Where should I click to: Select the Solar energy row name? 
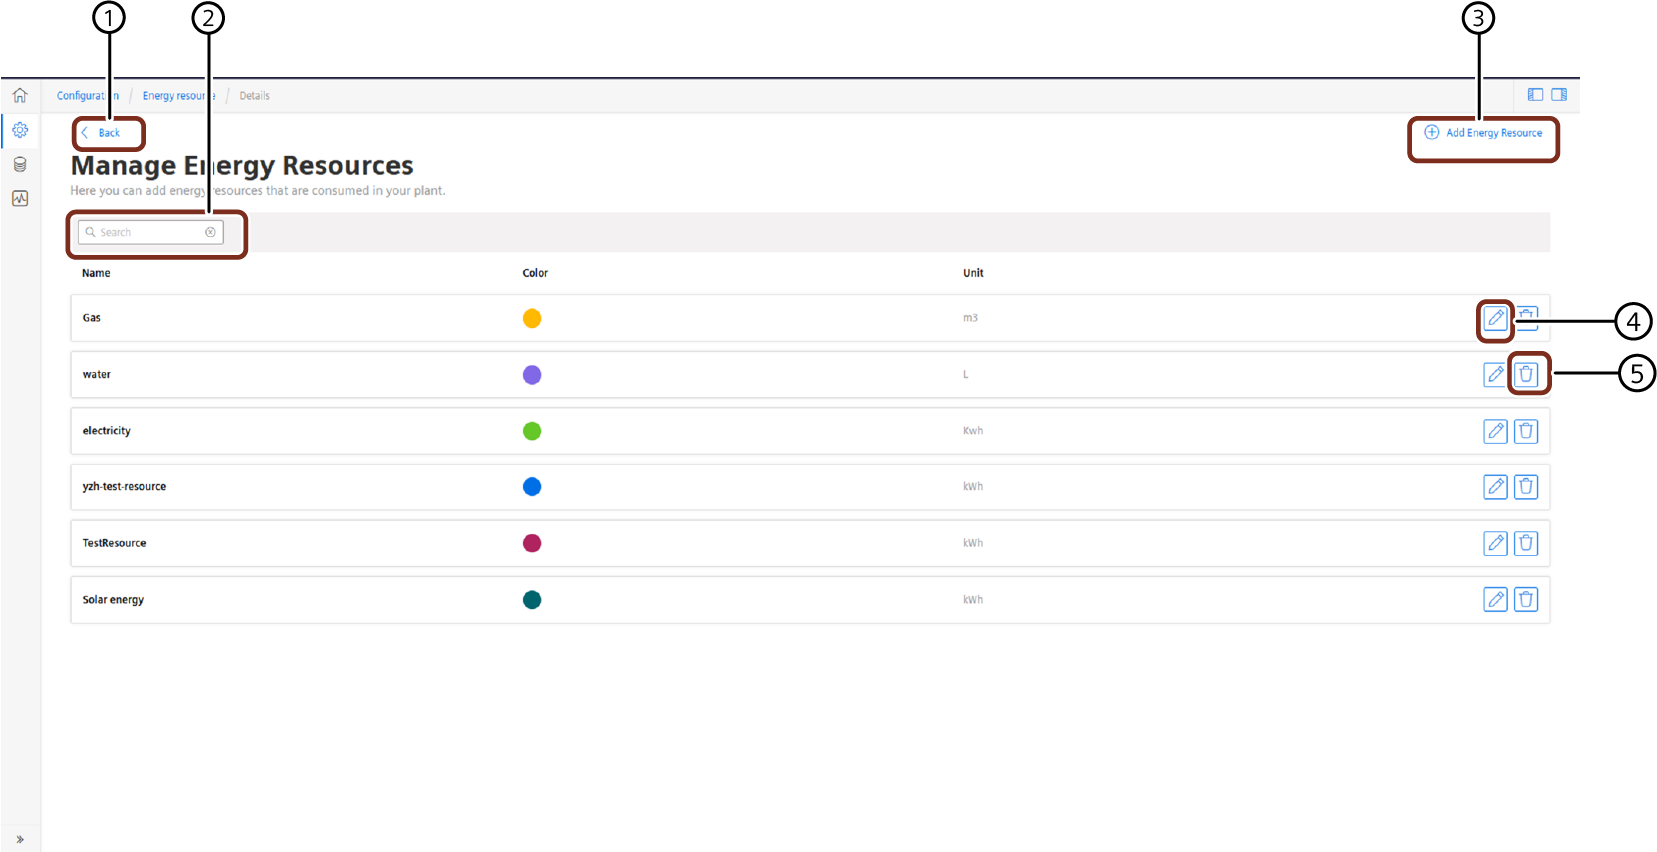click(x=113, y=600)
